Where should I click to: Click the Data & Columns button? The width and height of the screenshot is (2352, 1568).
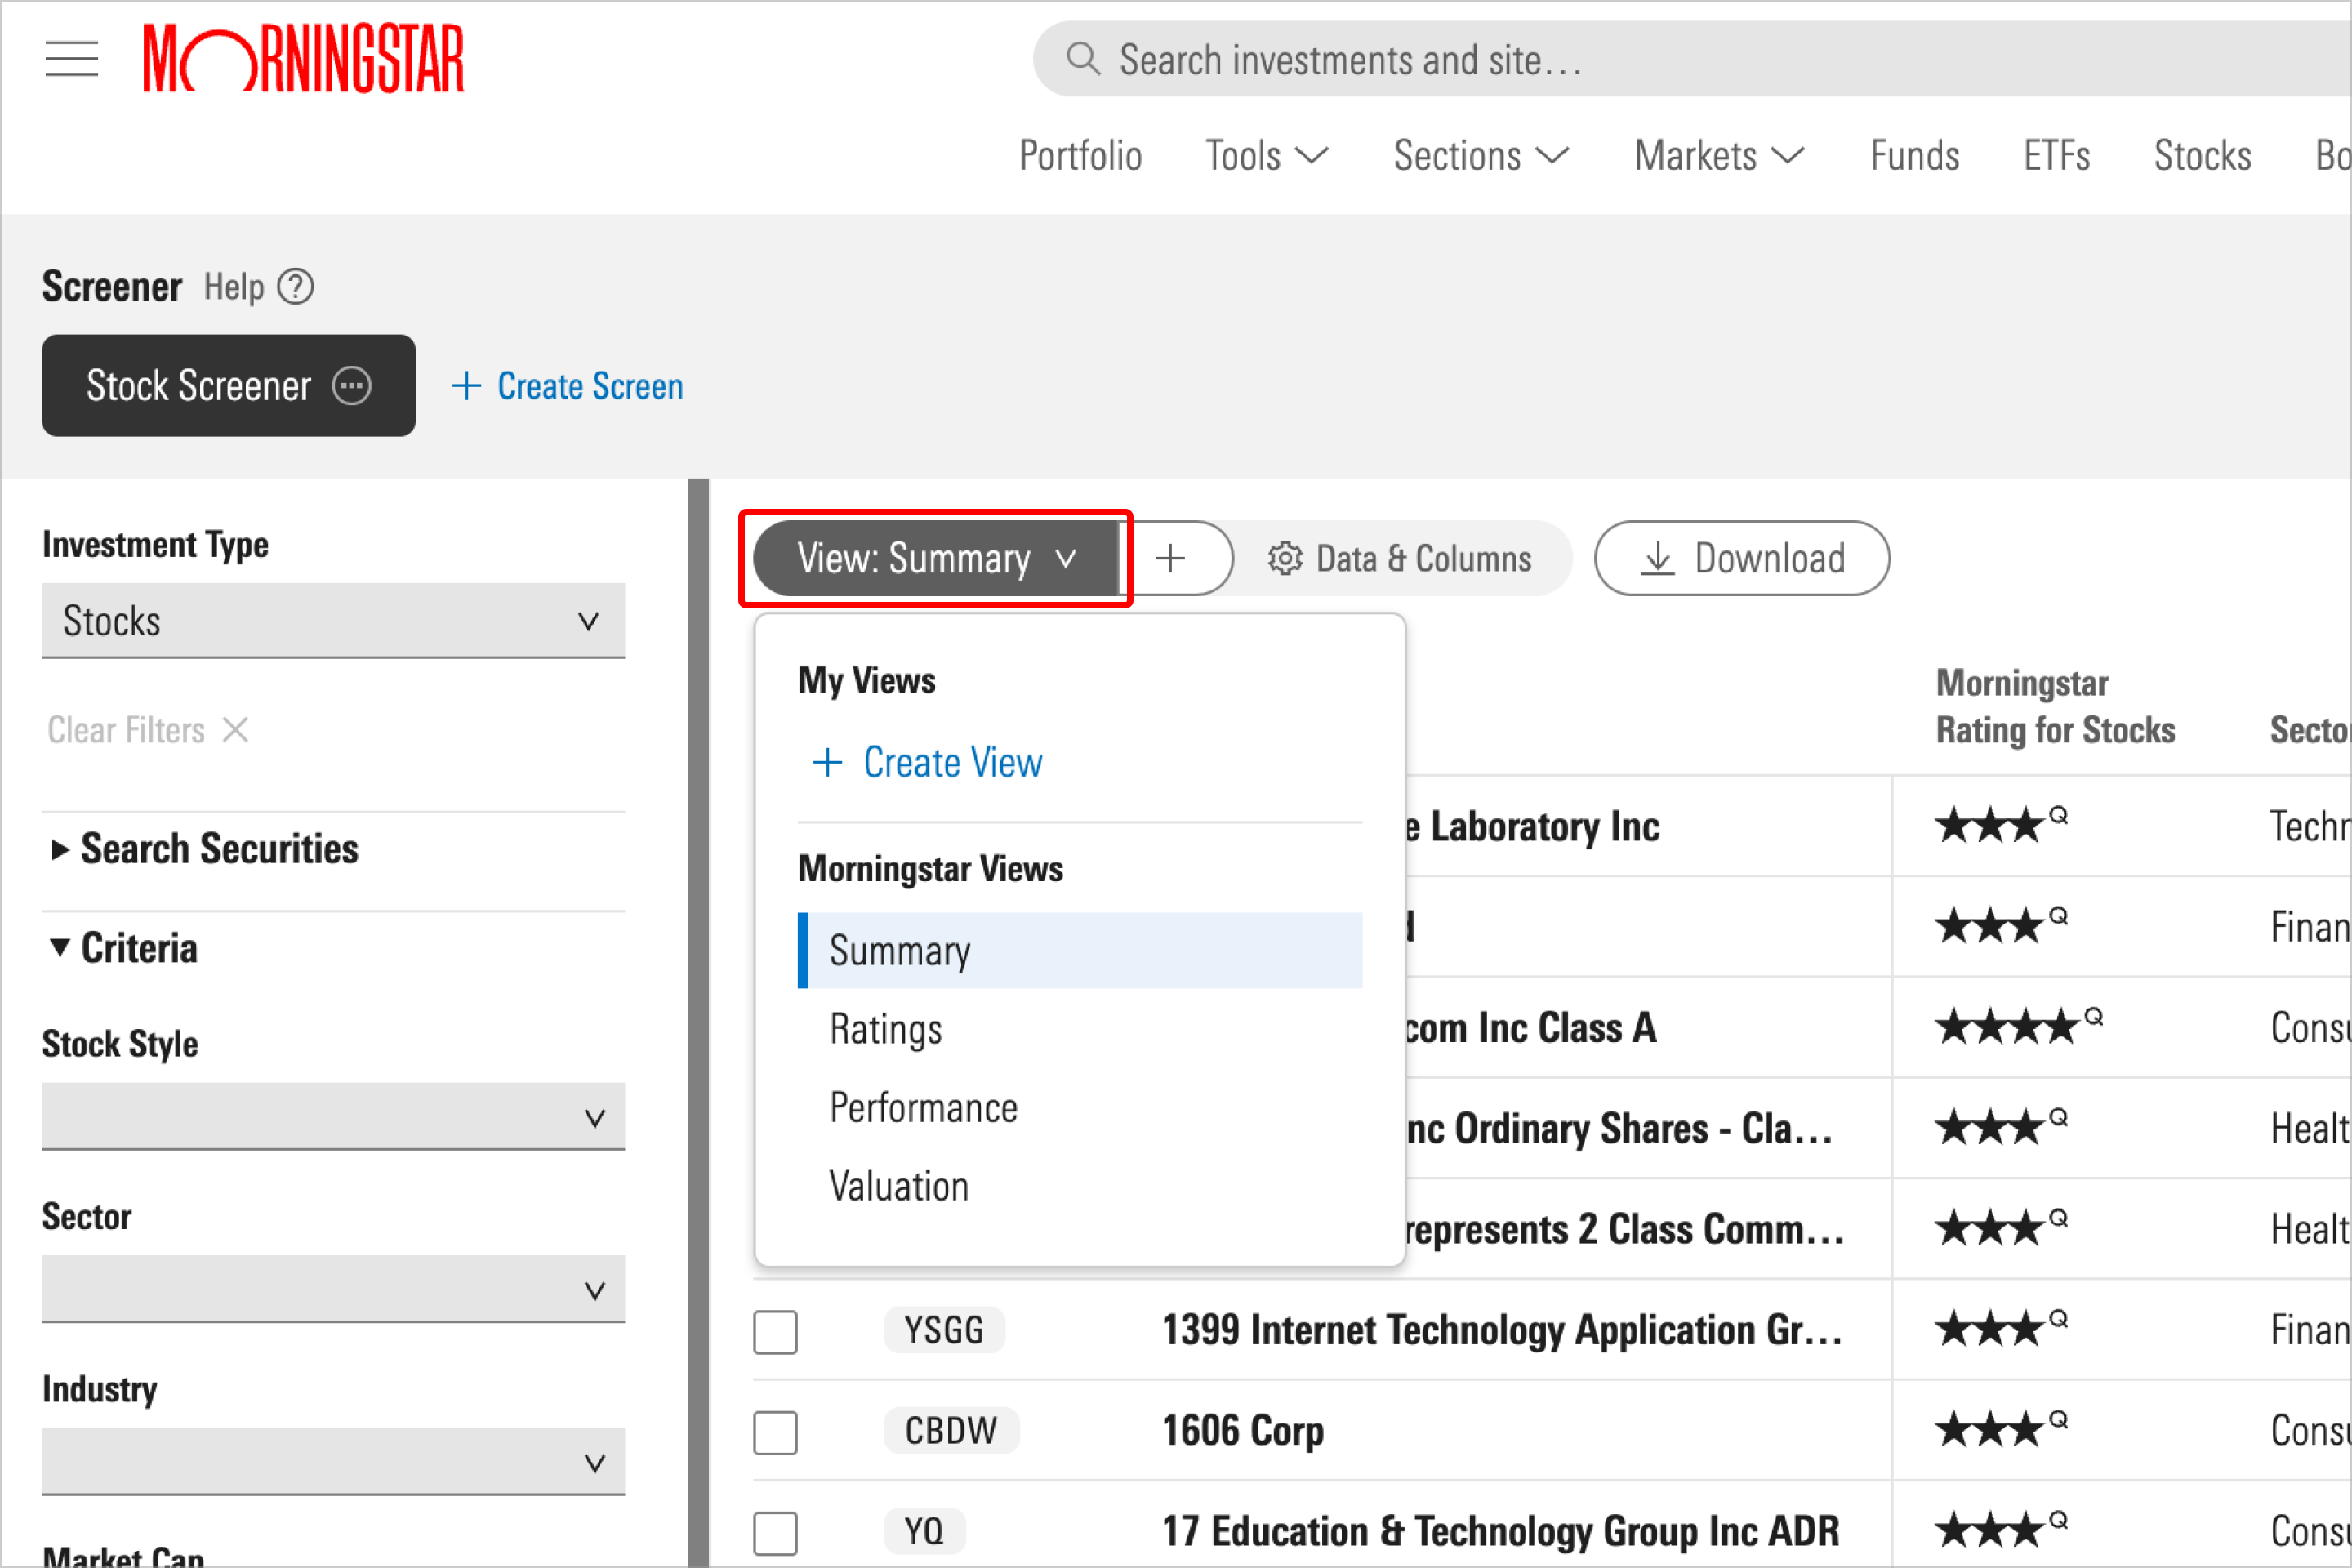click(1400, 558)
